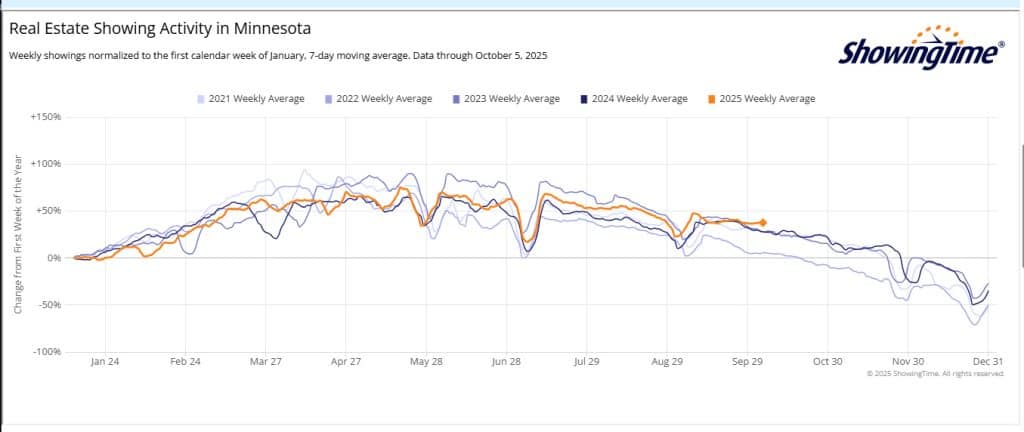1024x432 pixels.
Task: Click the y-axis title text
Action: (x=18, y=235)
